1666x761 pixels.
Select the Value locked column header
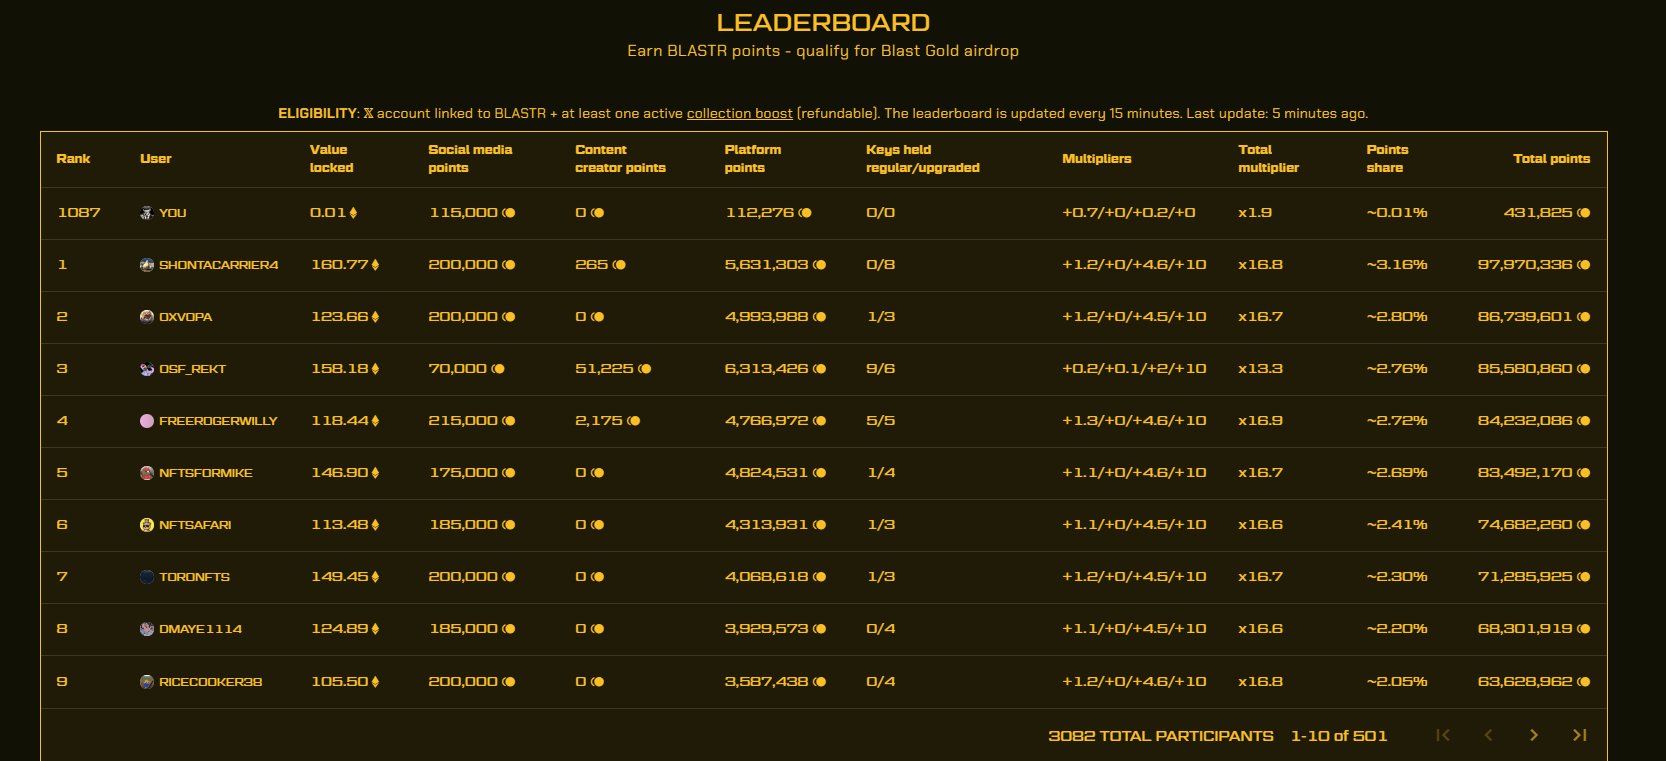pyautogui.click(x=331, y=159)
